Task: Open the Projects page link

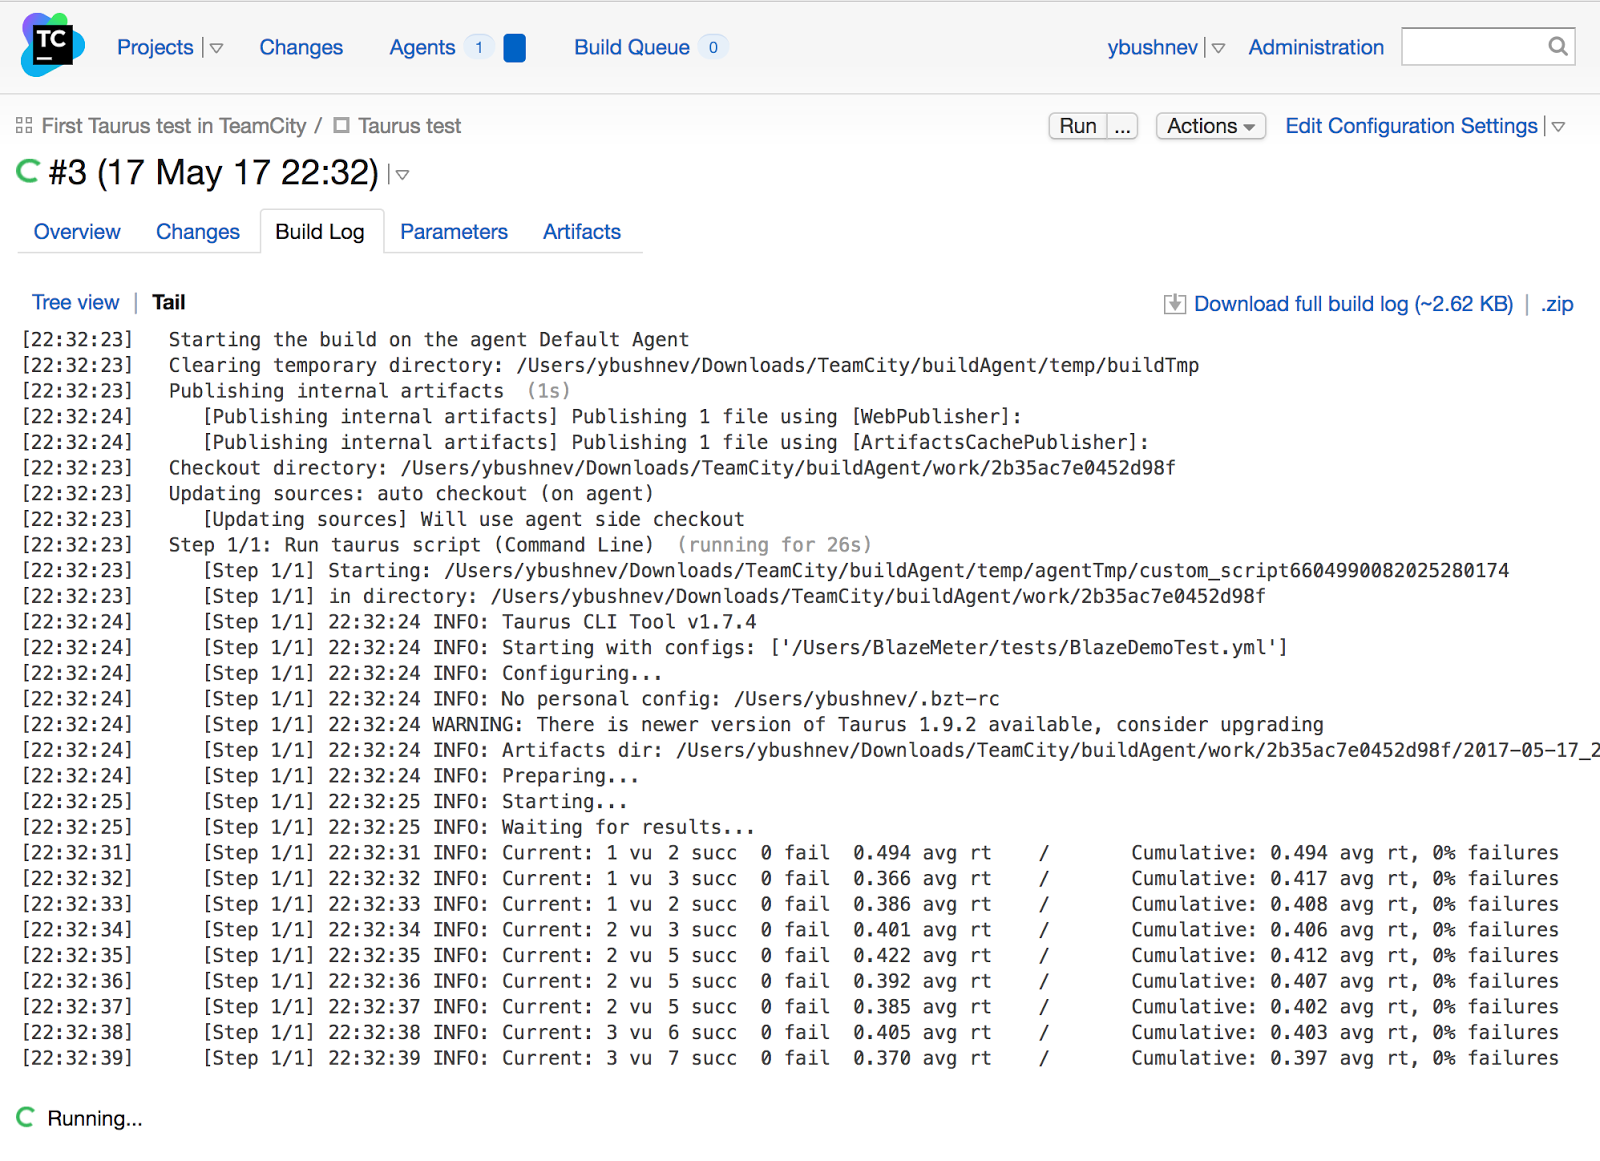Action: [155, 47]
